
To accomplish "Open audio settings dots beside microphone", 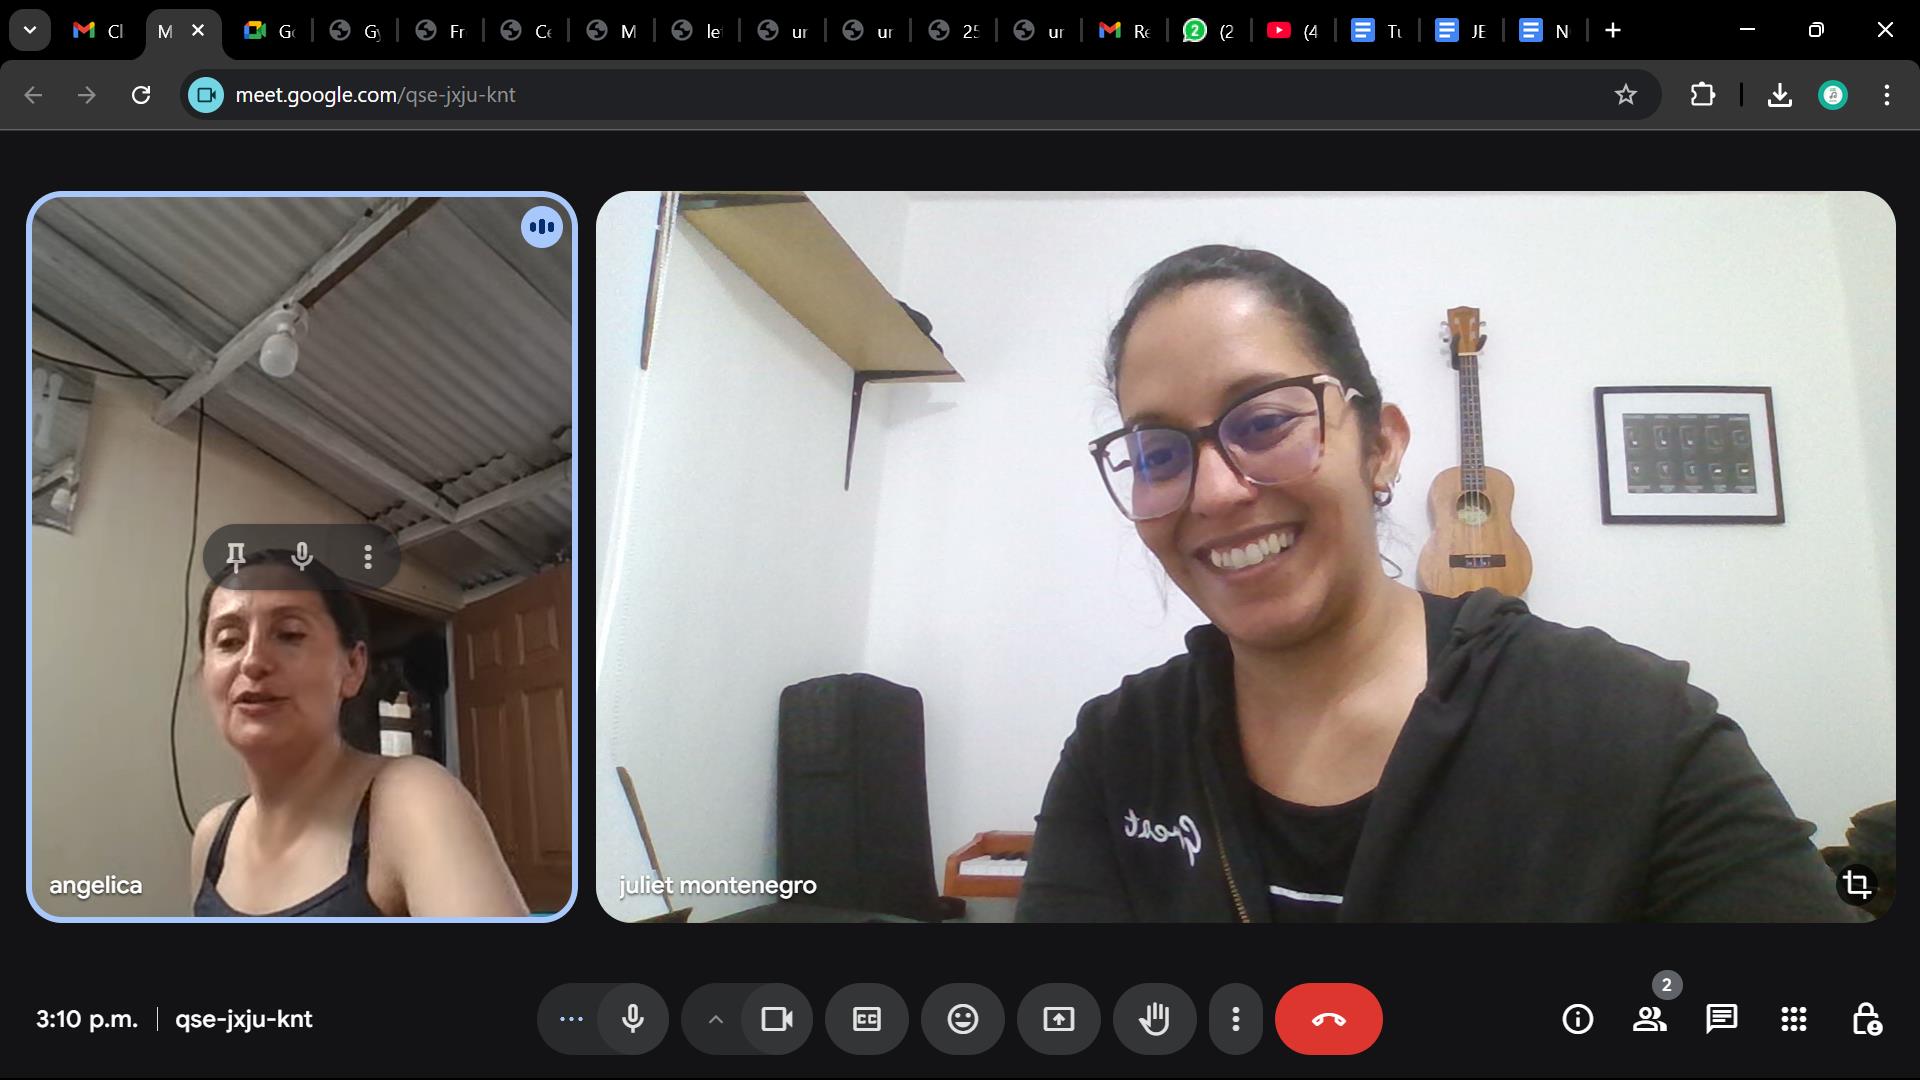I will pos(571,1019).
